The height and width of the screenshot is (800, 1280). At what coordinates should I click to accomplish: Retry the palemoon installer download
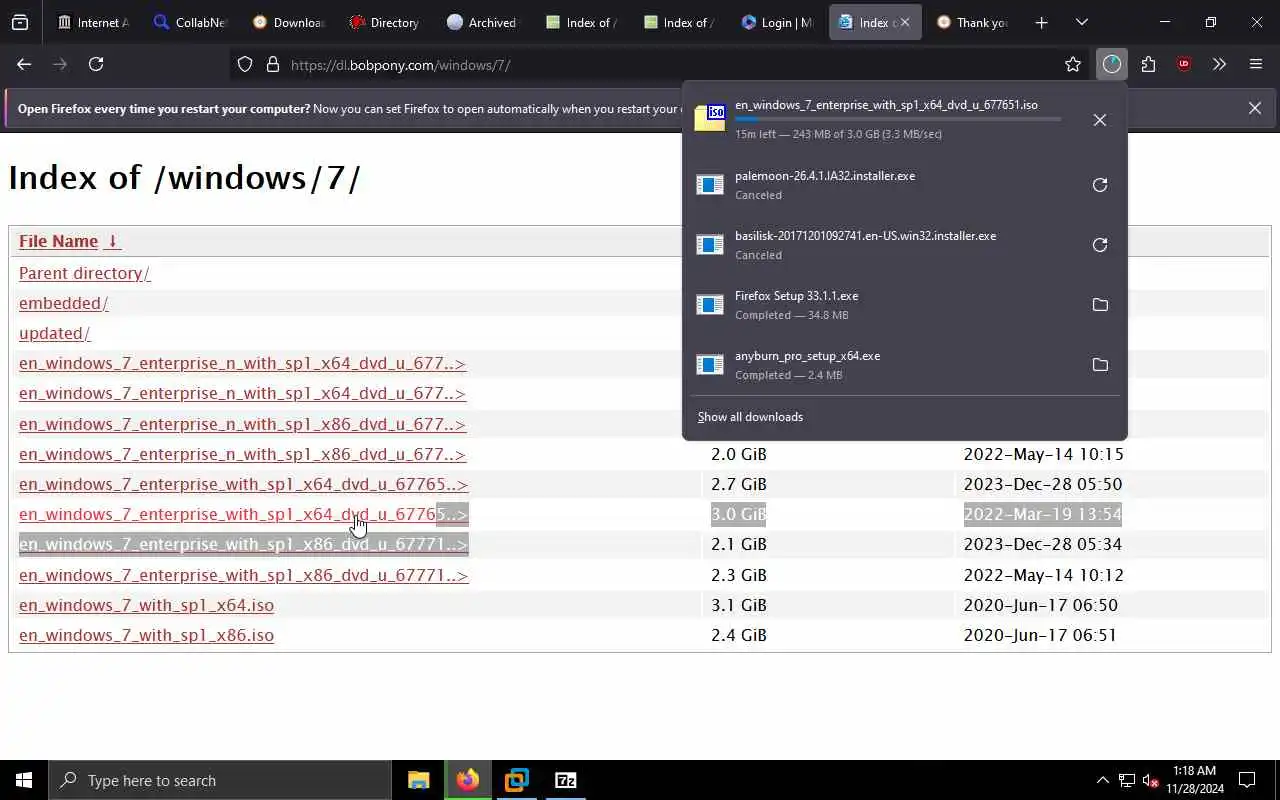pyautogui.click(x=1100, y=185)
